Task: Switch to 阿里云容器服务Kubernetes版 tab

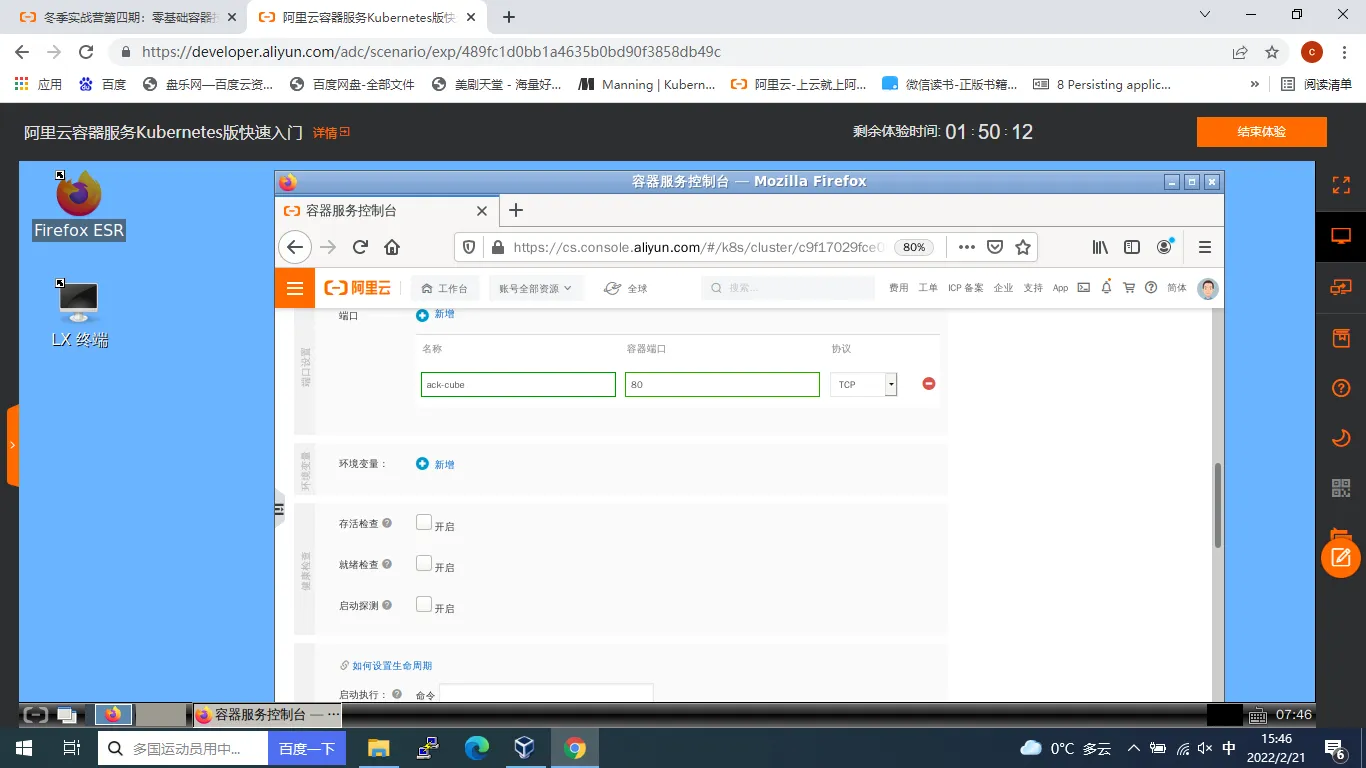Action: tap(367, 17)
